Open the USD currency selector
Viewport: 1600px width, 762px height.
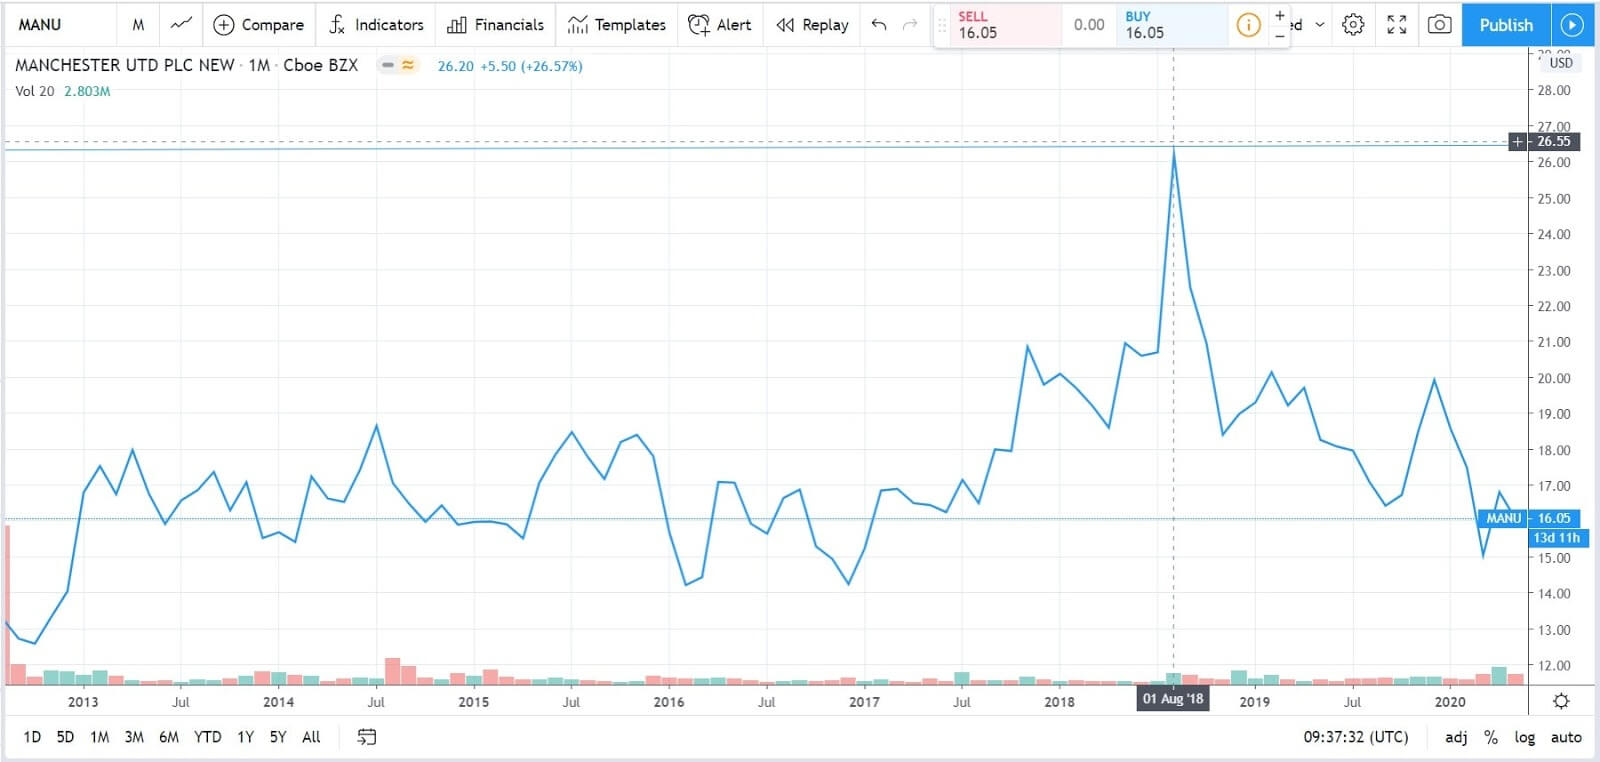[1560, 62]
